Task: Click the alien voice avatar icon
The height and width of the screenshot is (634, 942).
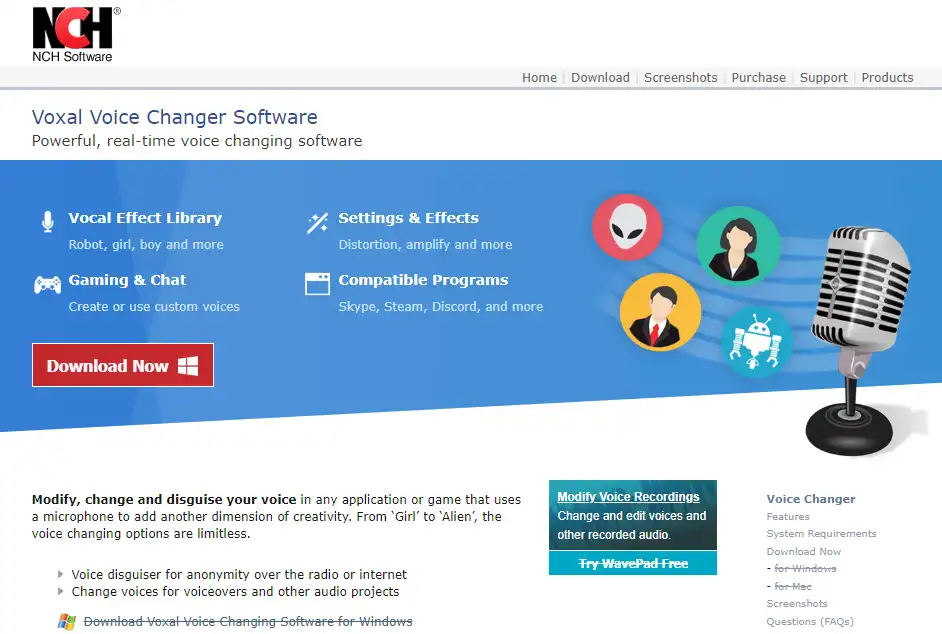Action: [627, 228]
